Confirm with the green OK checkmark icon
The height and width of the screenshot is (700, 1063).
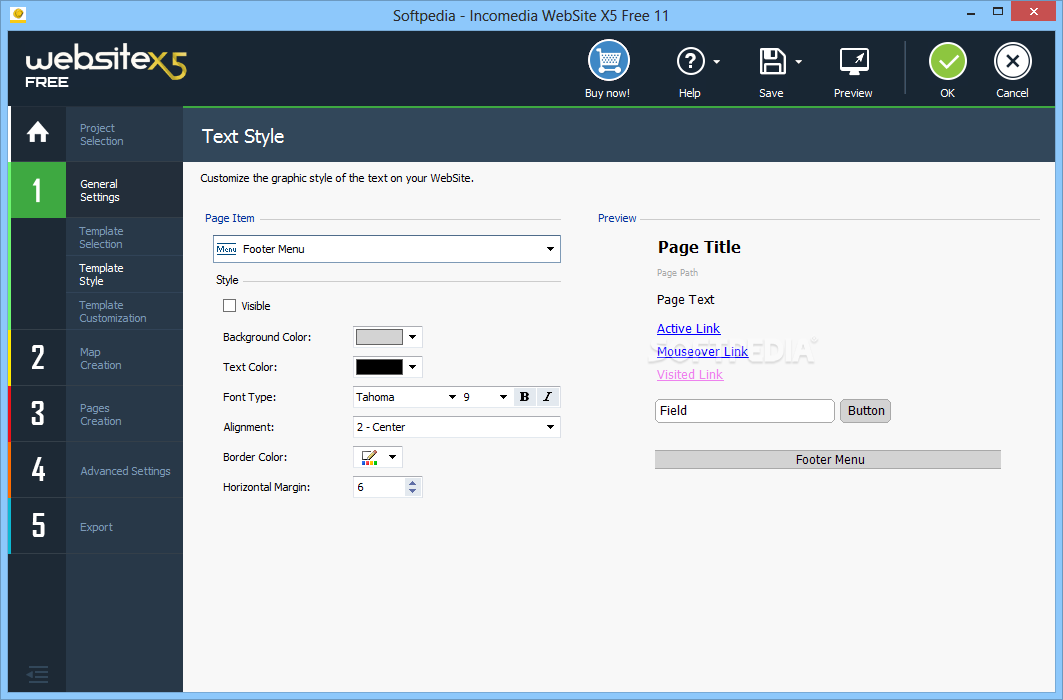pos(947,62)
